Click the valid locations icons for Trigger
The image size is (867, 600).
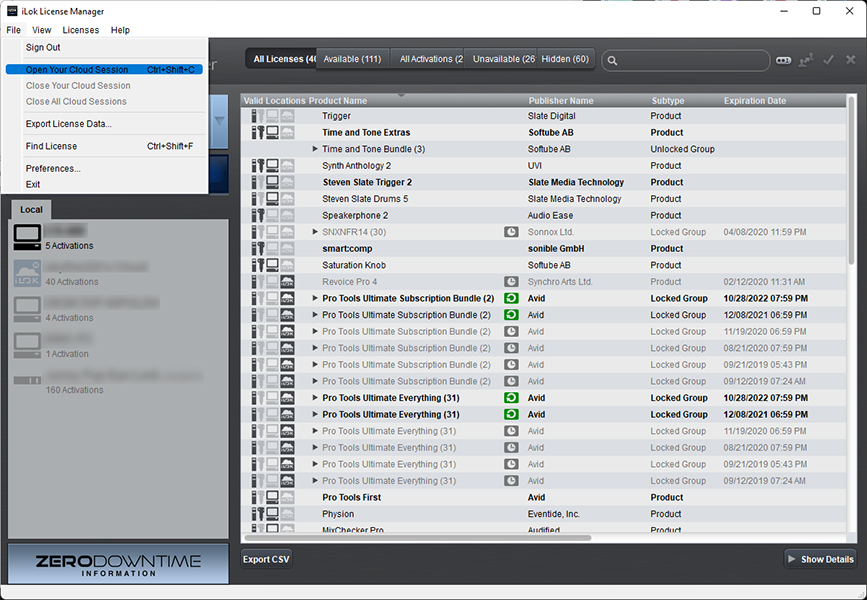272,116
